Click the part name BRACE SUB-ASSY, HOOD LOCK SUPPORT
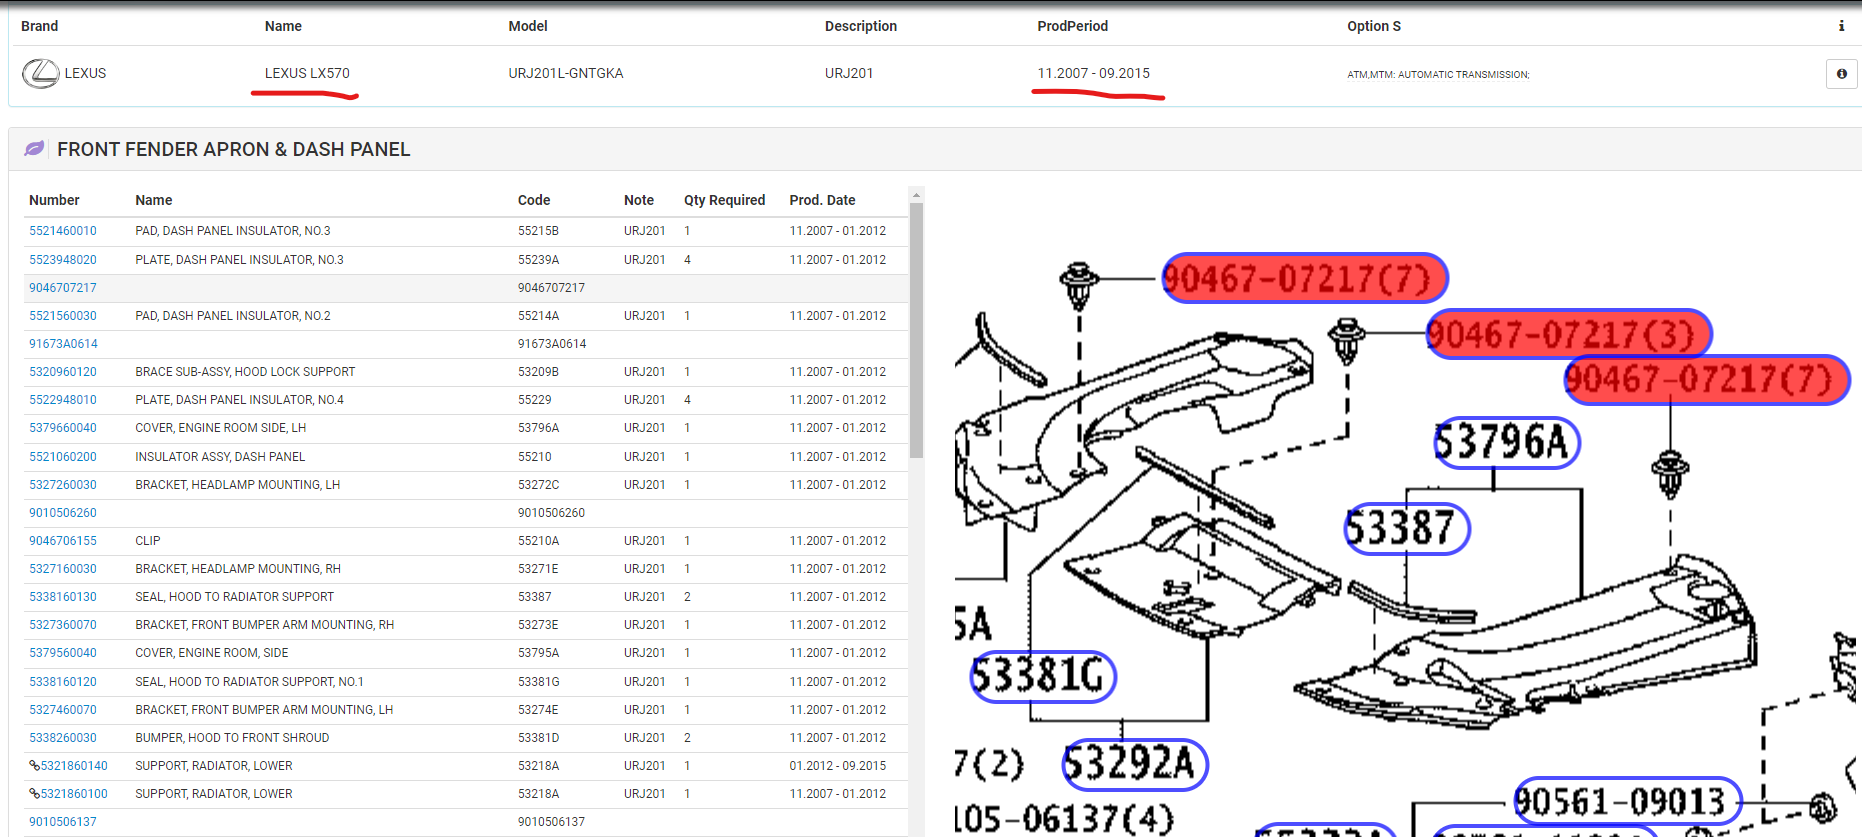Image resolution: width=1862 pixels, height=837 pixels. pos(245,372)
